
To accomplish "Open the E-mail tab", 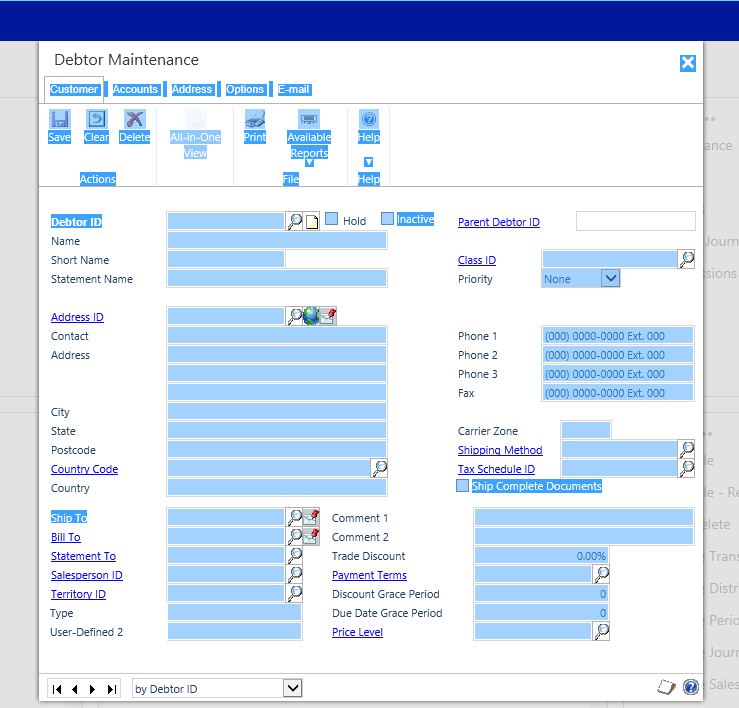I will pos(294,90).
